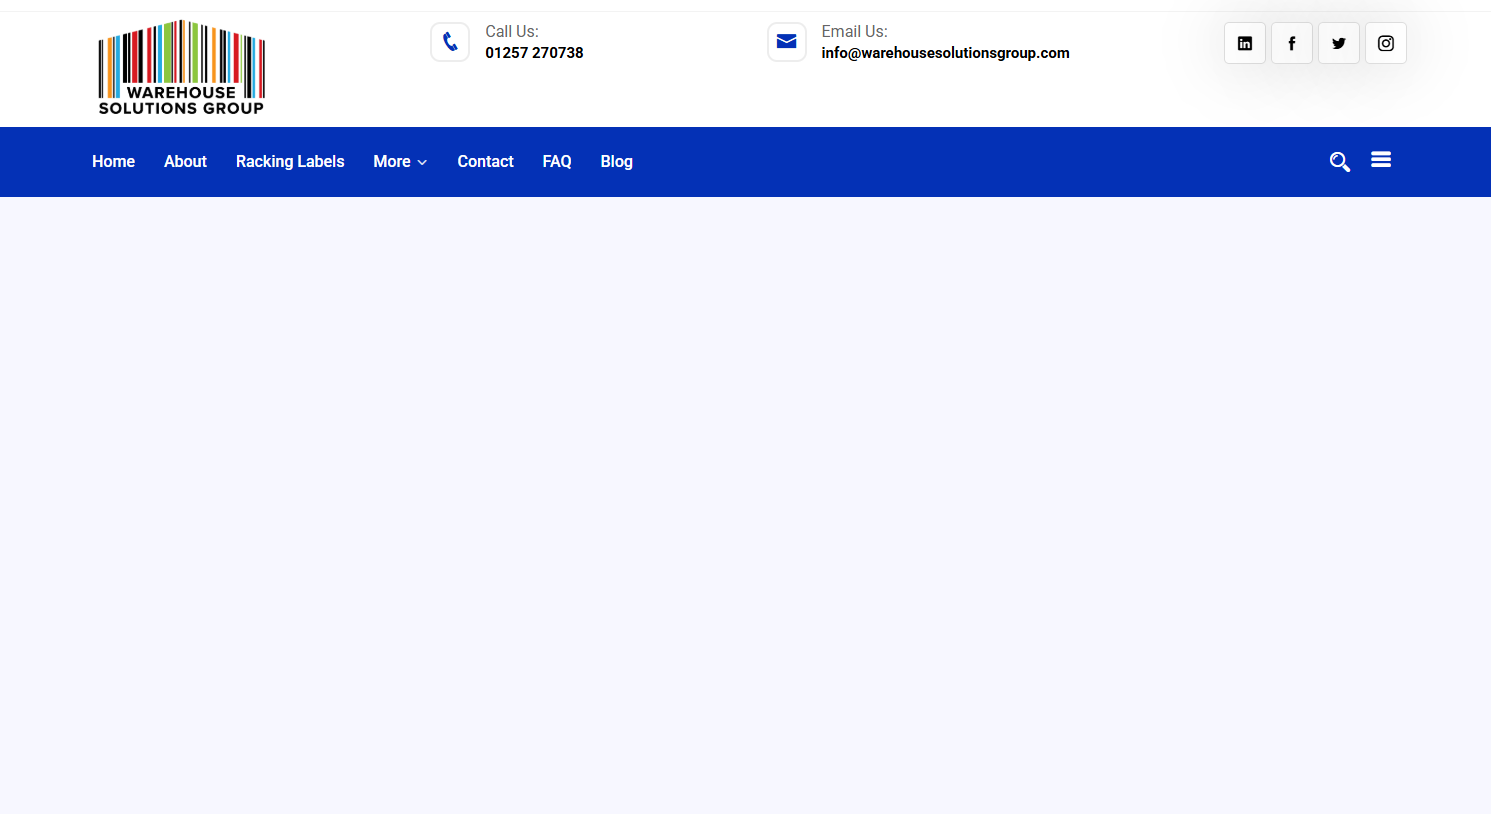Open the Facebook social page icon
The width and height of the screenshot is (1491, 814).
[1292, 43]
